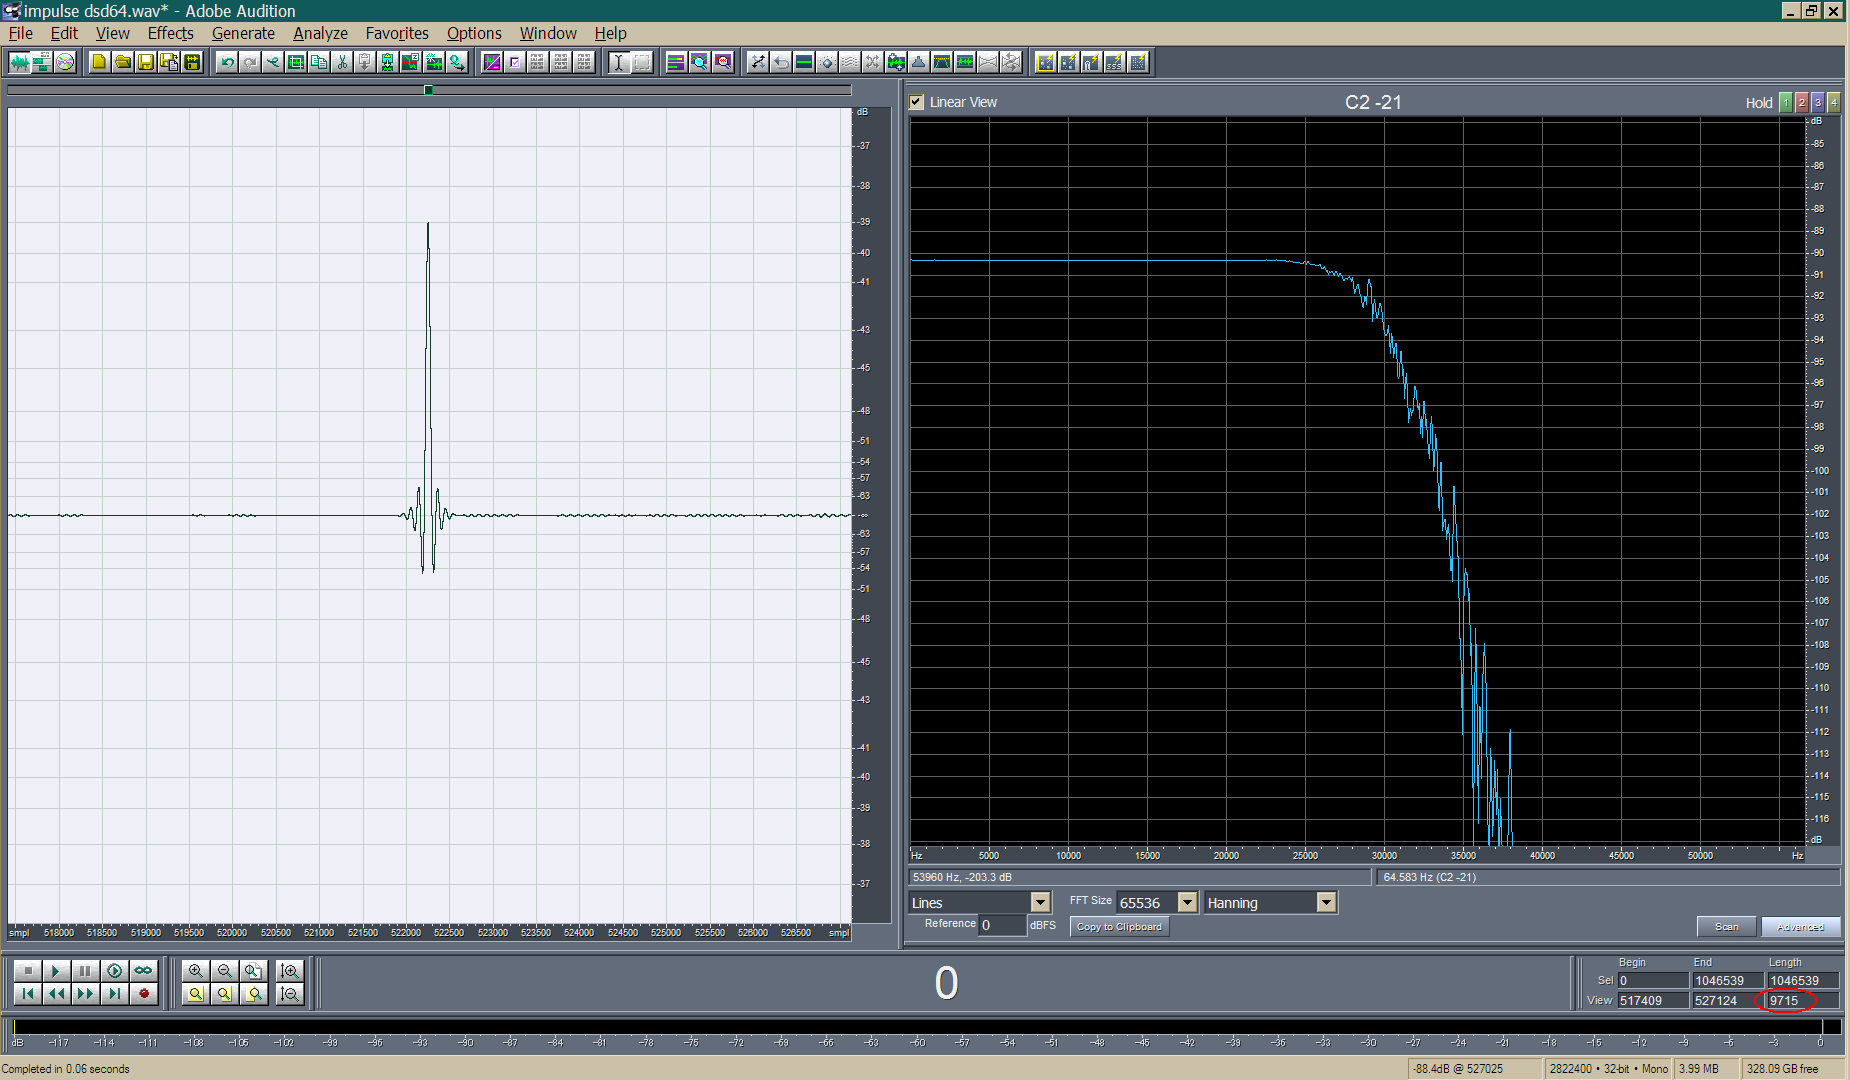
Task: Open the Analyze menu
Action: [x=320, y=33]
